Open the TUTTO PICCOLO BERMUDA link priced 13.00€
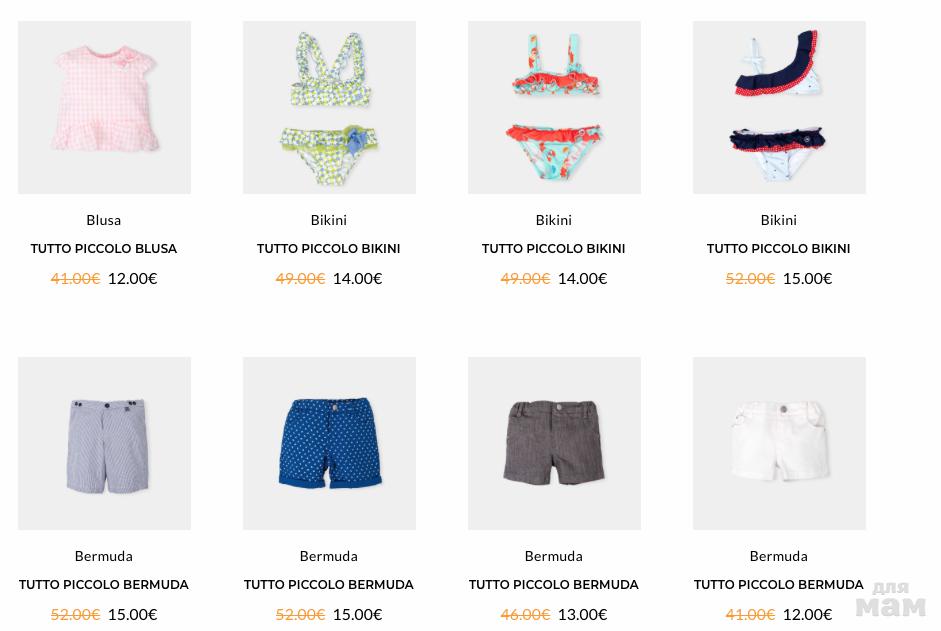Screen dimensions: 941x631 coord(553,585)
